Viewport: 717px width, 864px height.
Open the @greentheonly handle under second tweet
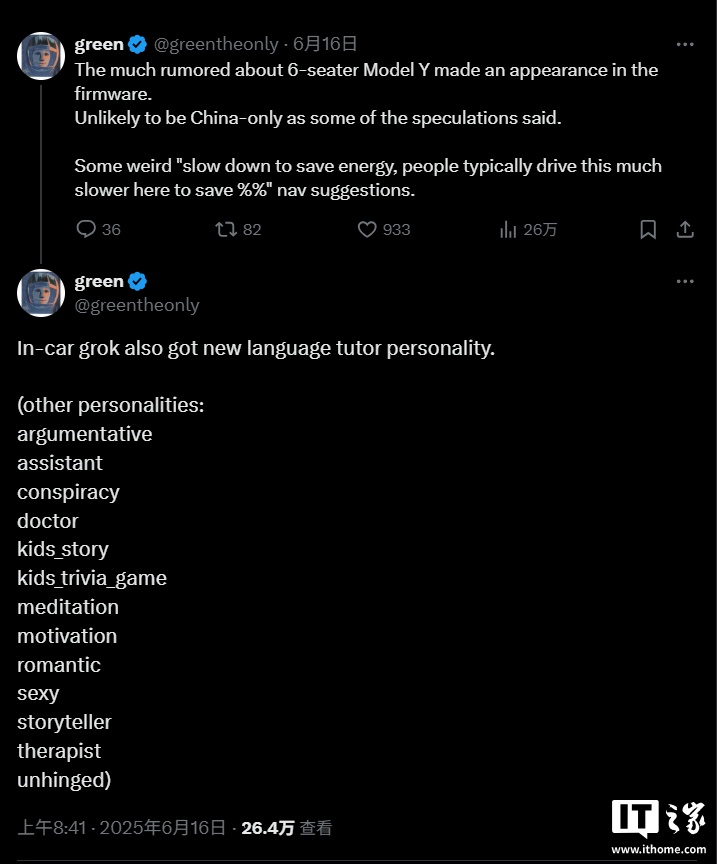137,305
